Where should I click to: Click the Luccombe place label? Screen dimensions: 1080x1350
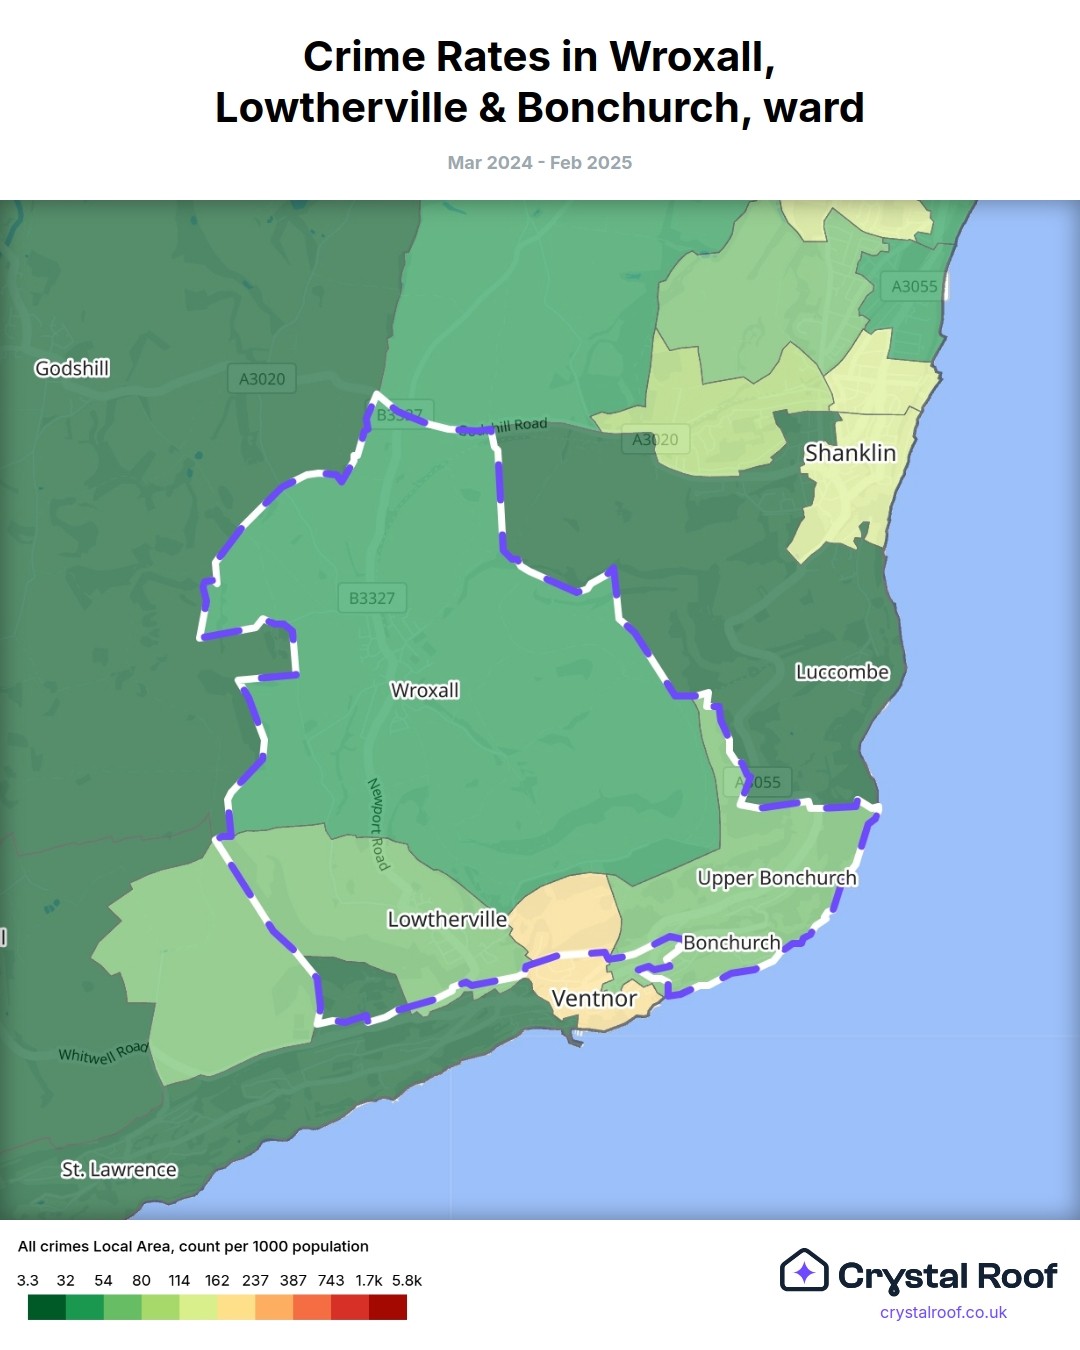point(842,672)
